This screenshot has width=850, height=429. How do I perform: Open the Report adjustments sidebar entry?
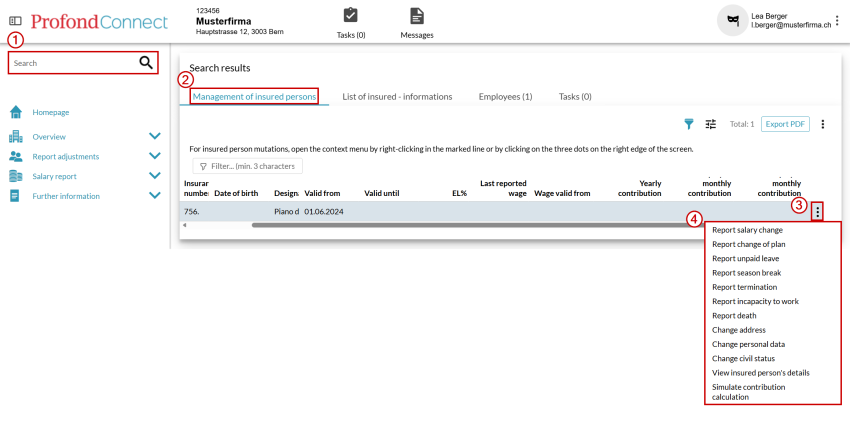pos(66,156)
